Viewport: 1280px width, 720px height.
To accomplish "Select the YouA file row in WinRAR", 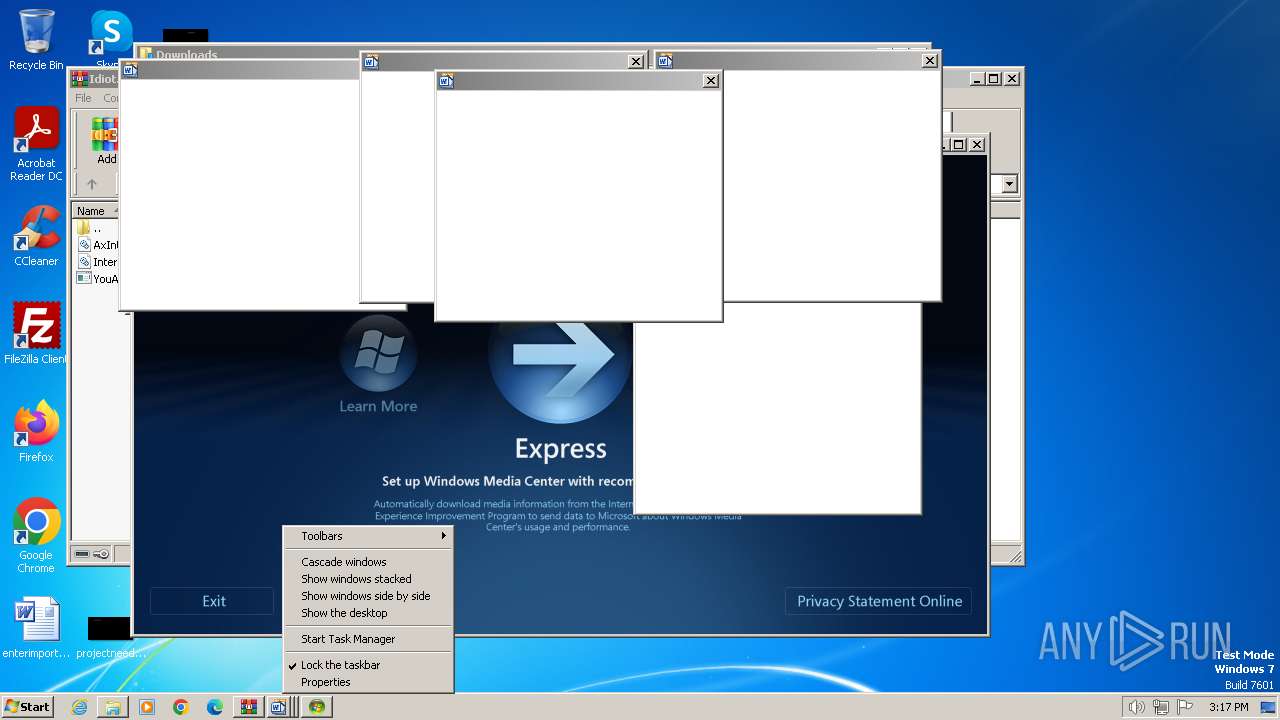I will click(x=96, y=279).
